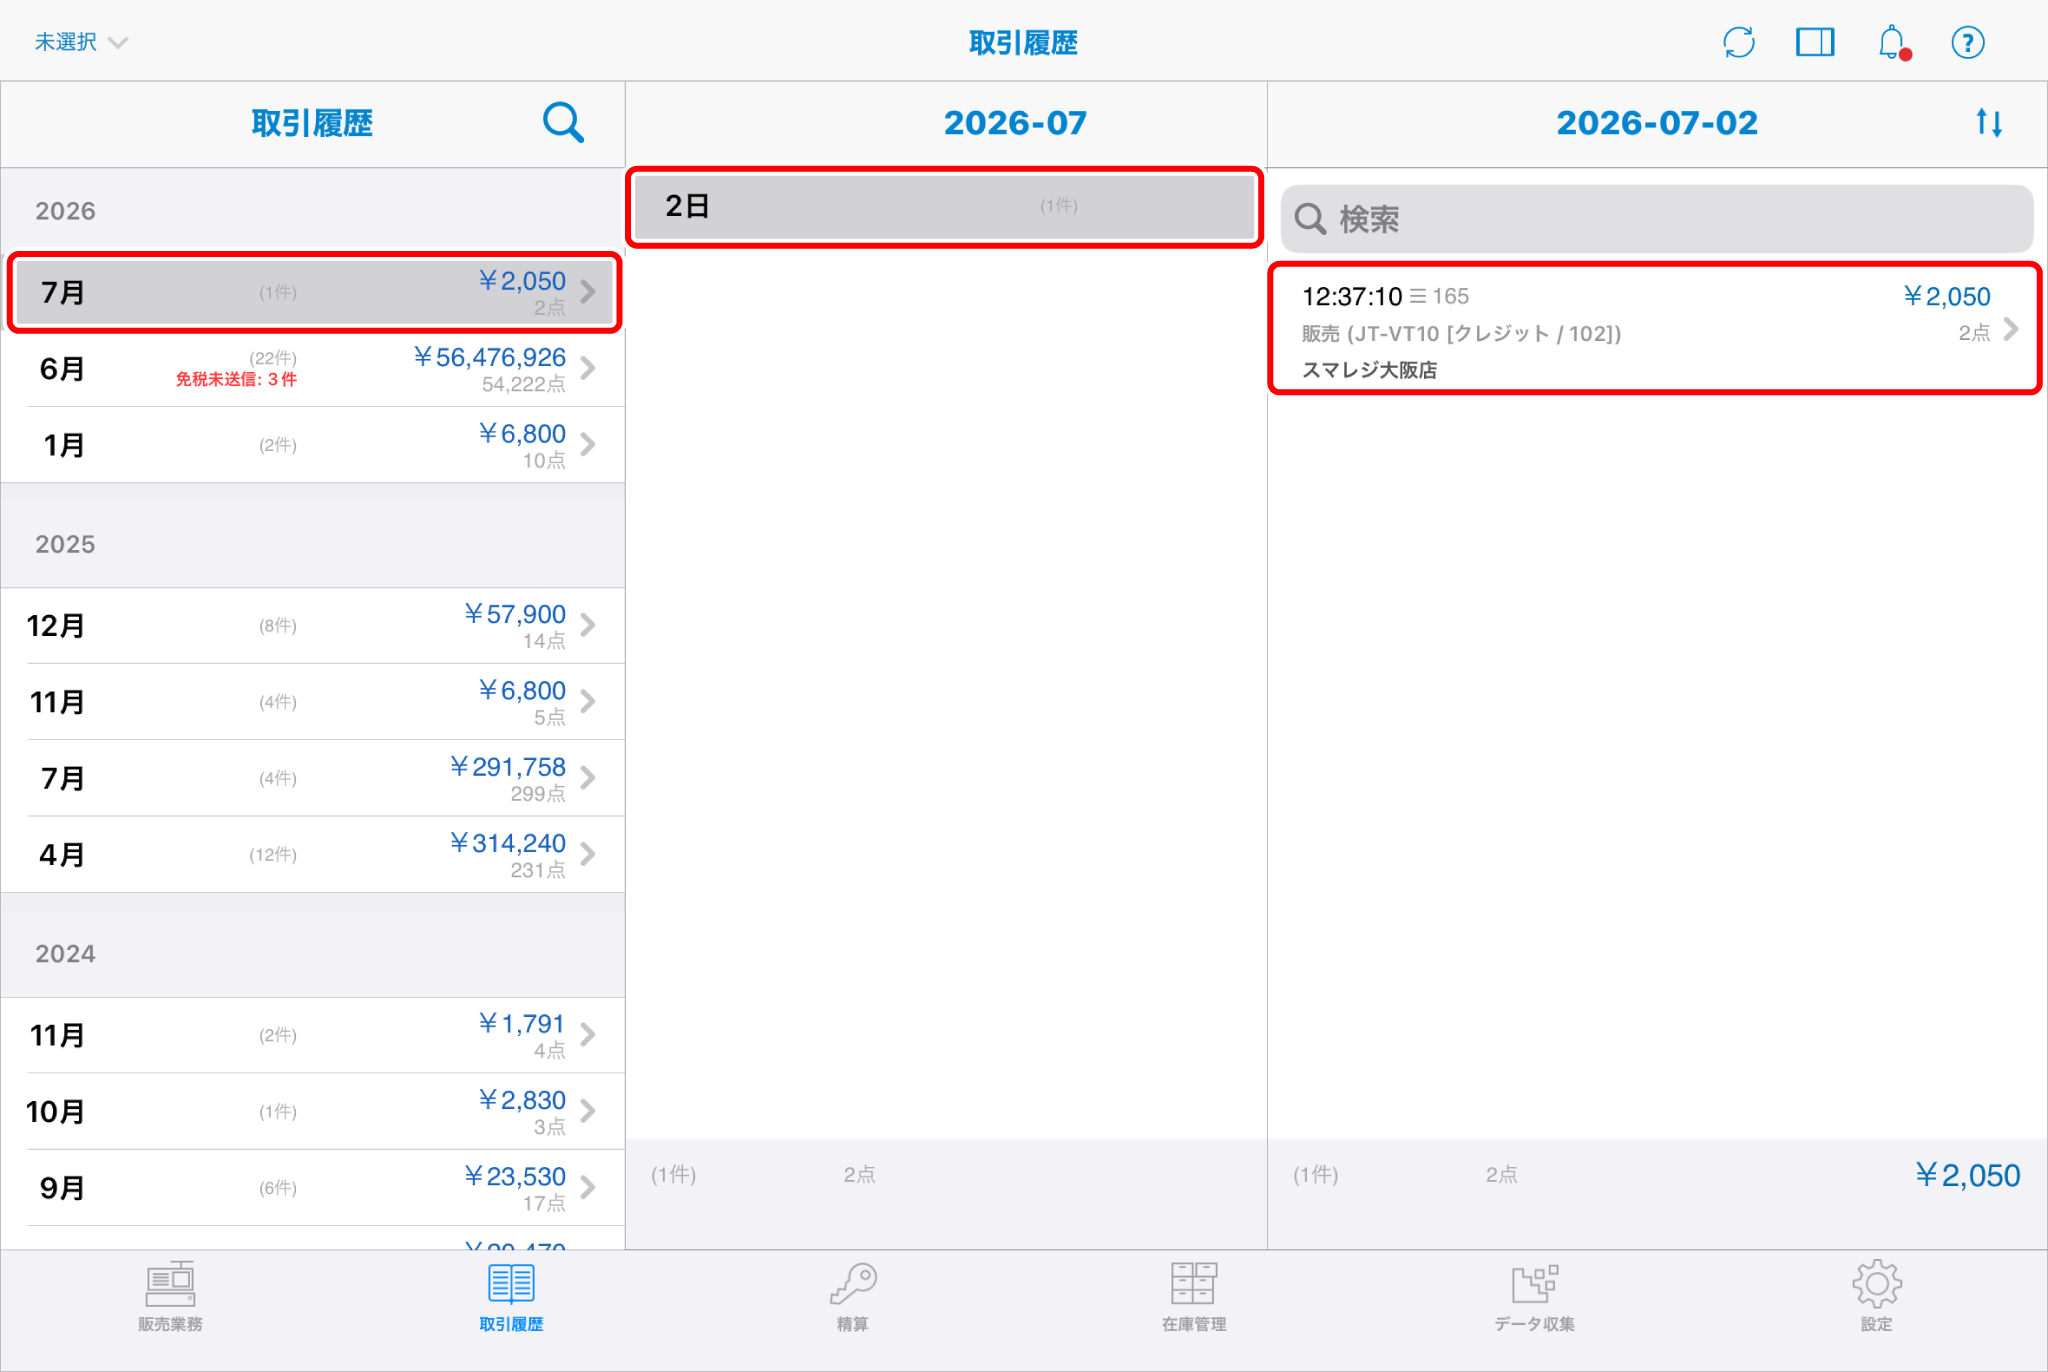Click chevron on 4月 ¥314,240 row
The width and height of the screenshot is (2048, 1372).
pyautogui.click(x=589, y=854)
